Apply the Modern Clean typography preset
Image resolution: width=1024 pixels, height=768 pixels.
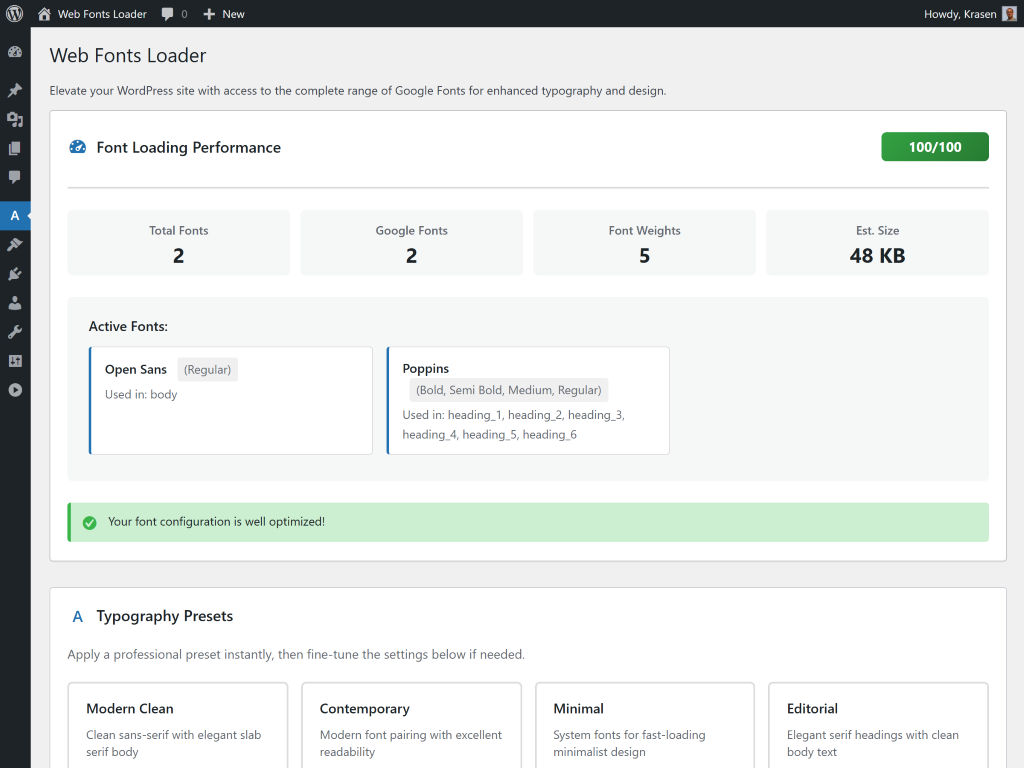pyautogui.click(x=178, y=725)
